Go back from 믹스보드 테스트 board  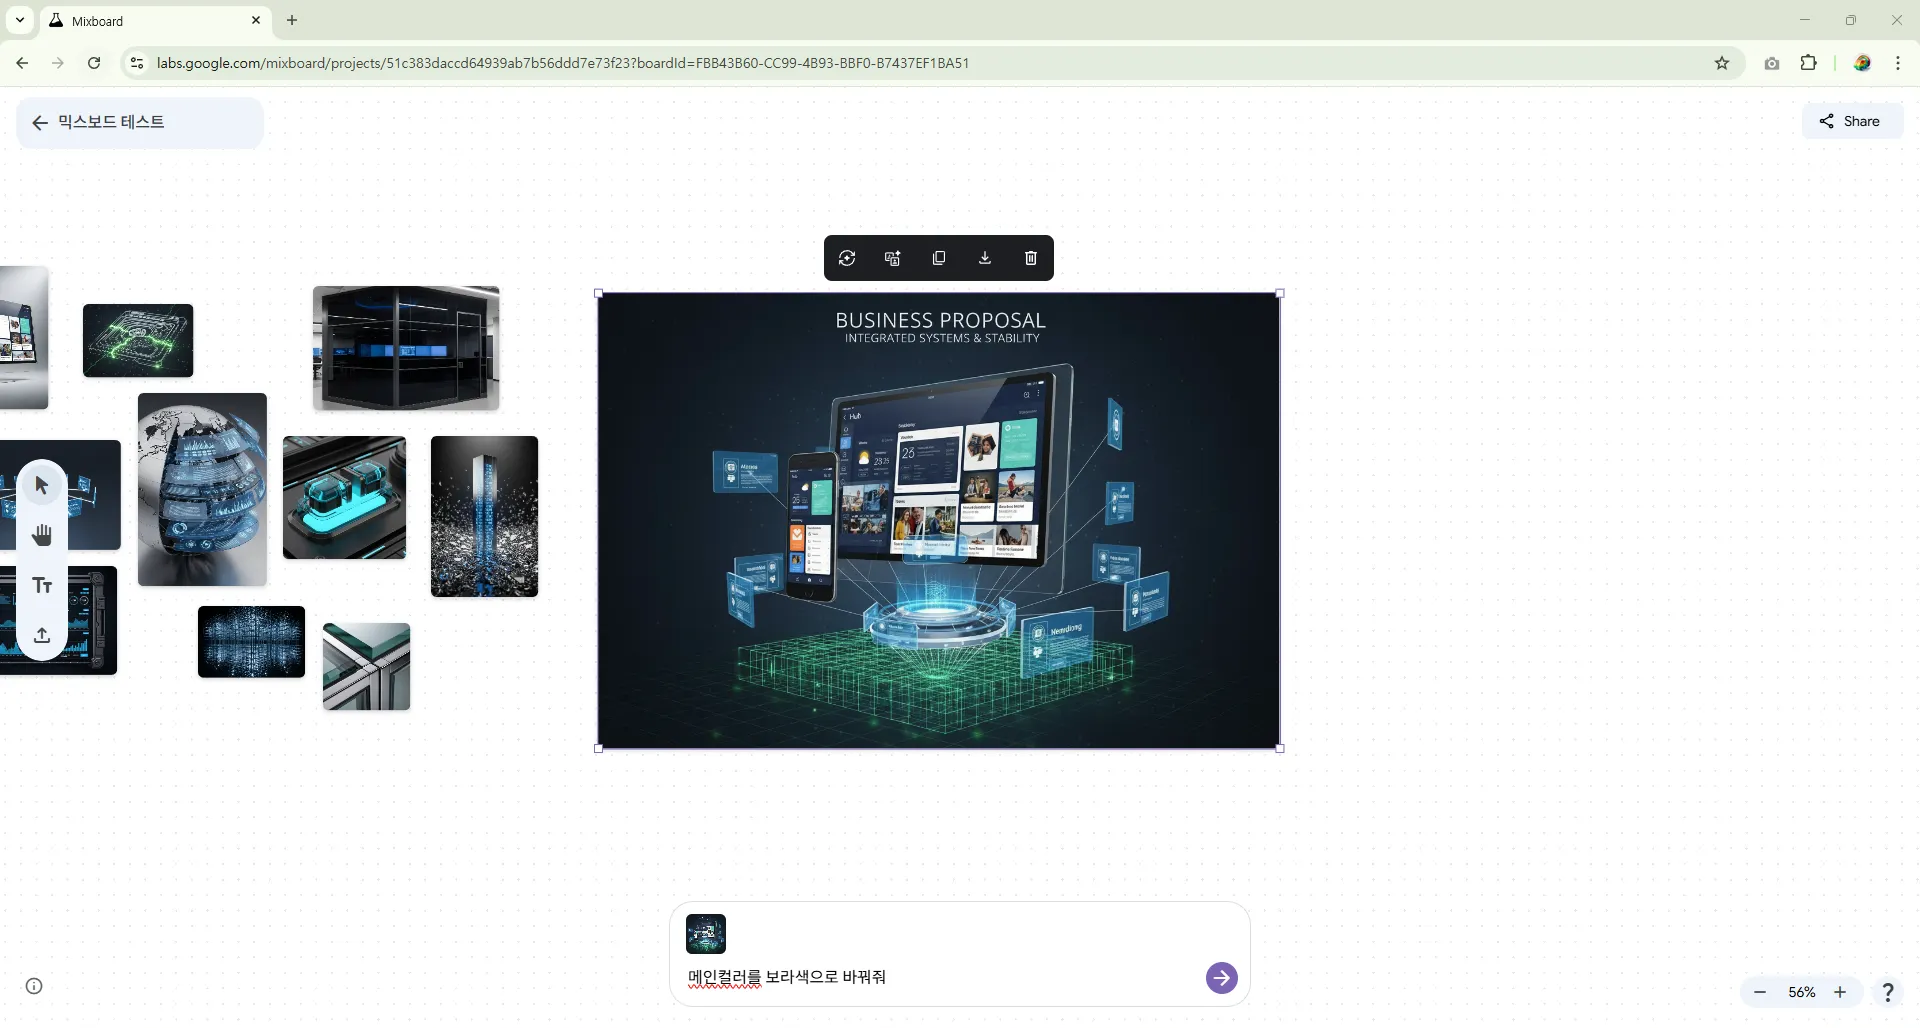point(40,123)
